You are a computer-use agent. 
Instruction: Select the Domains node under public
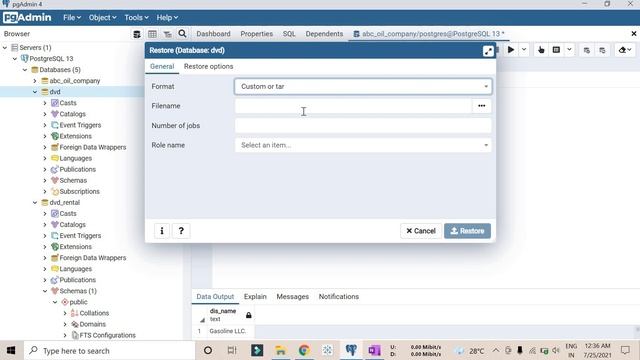92,324
